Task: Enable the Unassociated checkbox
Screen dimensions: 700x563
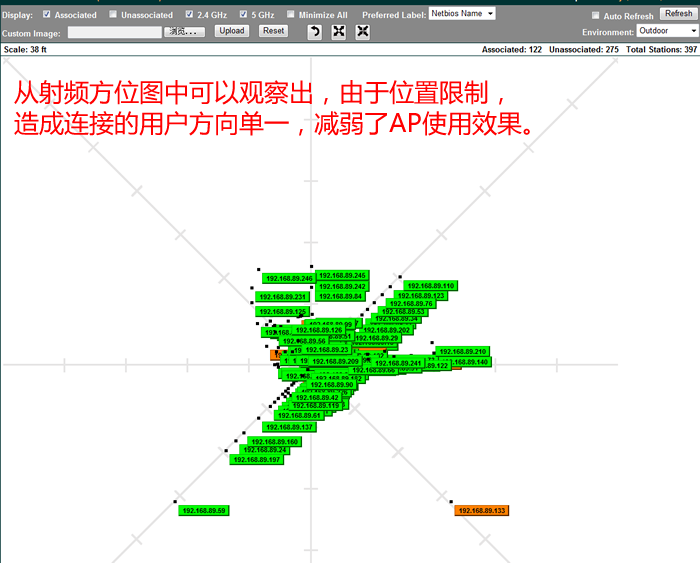Action: (113, 14)
